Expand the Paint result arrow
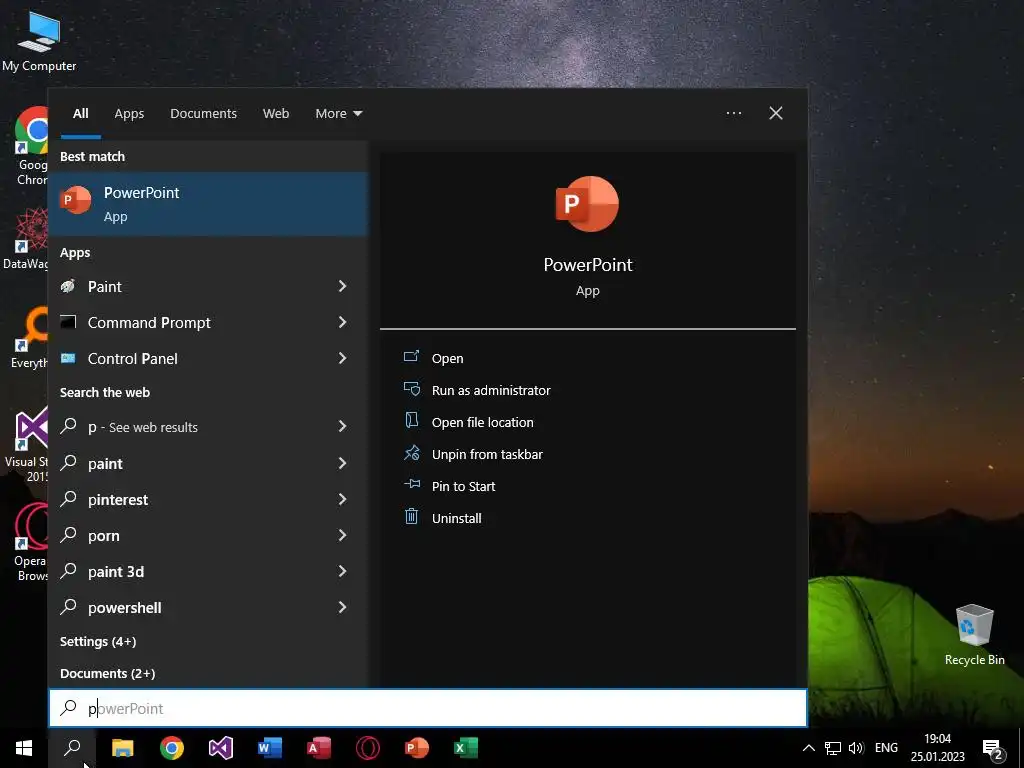The image size is (1024, 768). click(342, 286)
